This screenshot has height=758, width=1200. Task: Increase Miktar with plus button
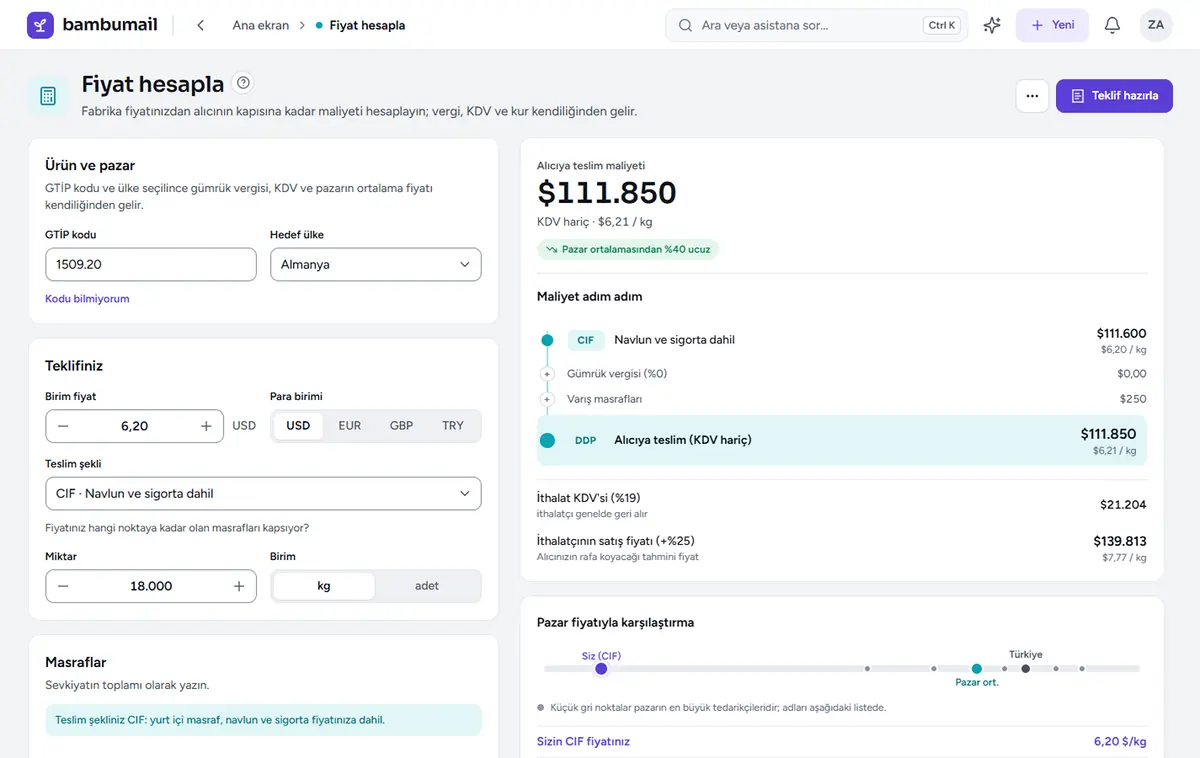click(x=239, y=586)
